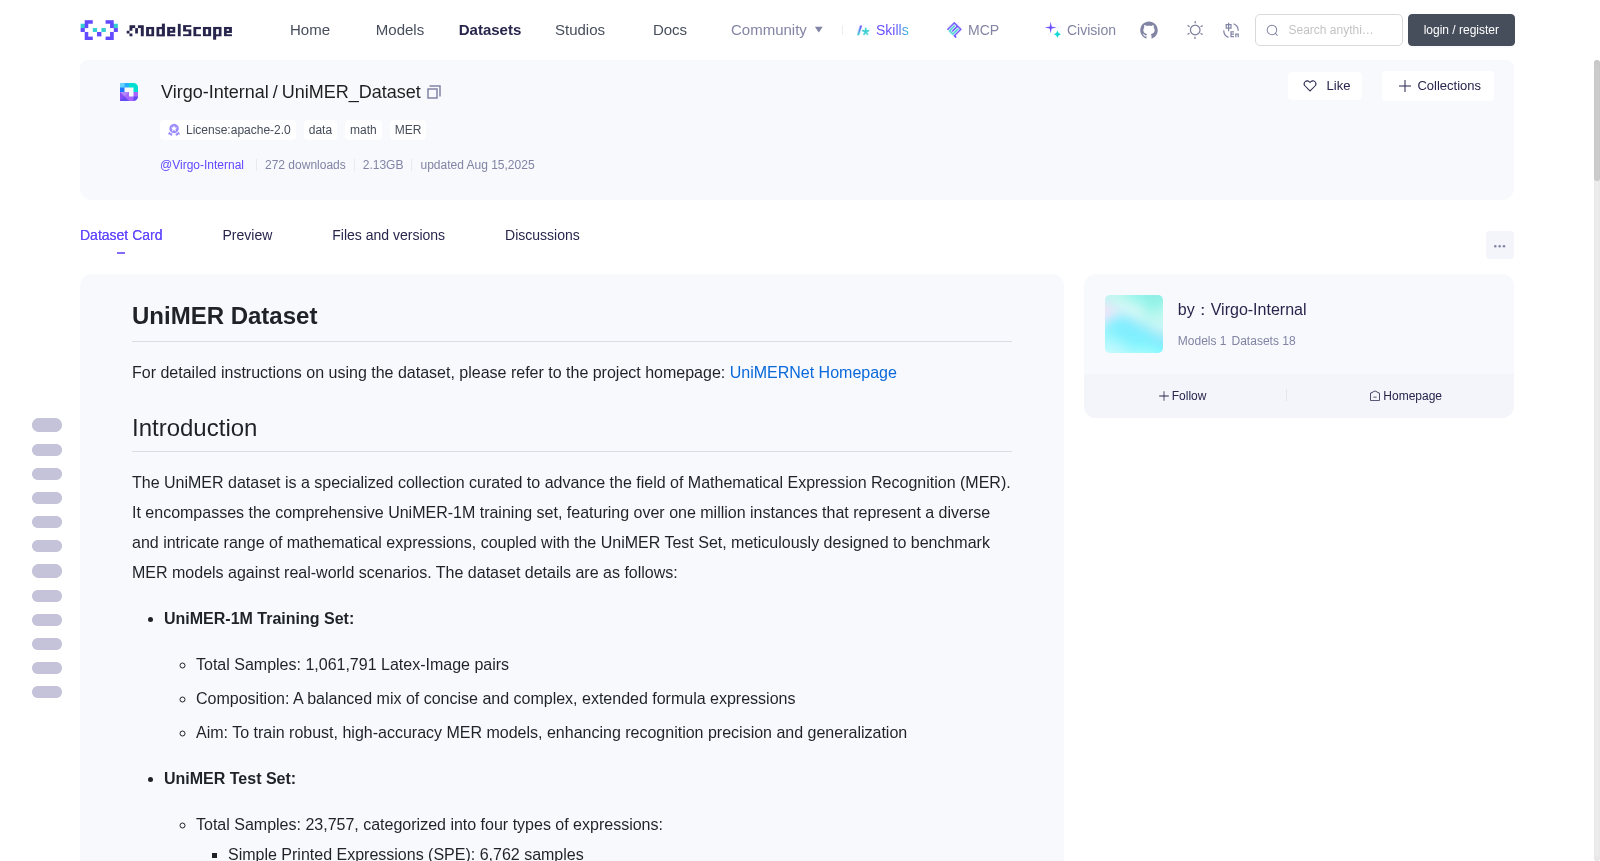Viewport: 1600px width, 861px height.
Task: Click the ModelScope logo
Action: pos(156,30)
